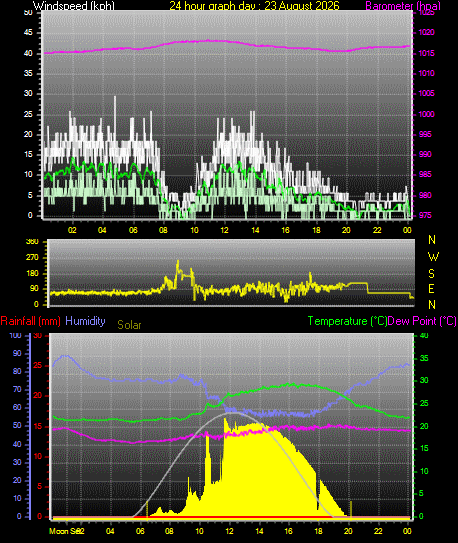
Task: Click the Rainfall (mm) legend label
Action: click(x=30, y=321)
